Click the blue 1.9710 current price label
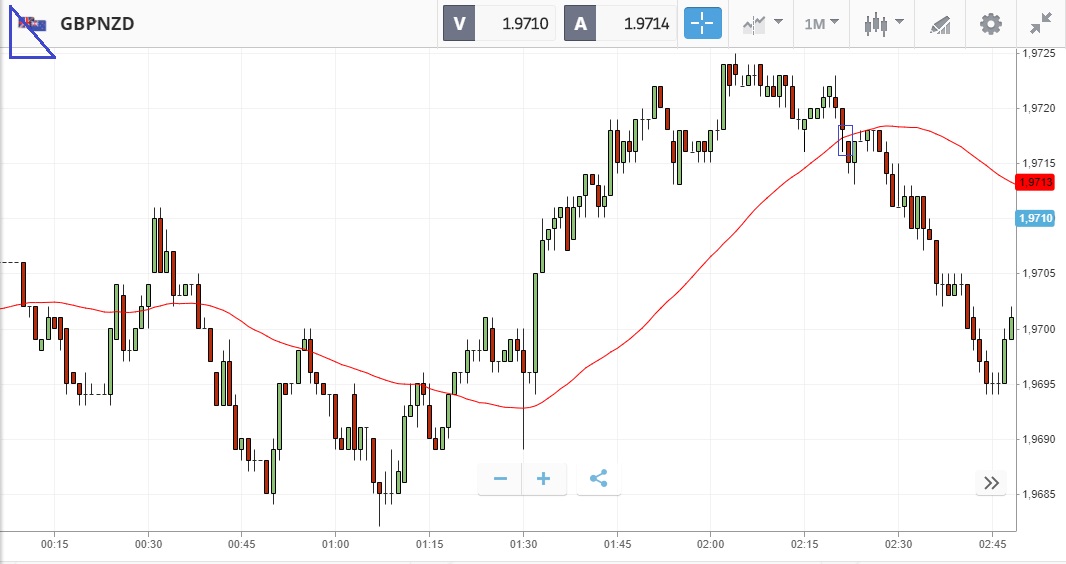 (1035, 218)
